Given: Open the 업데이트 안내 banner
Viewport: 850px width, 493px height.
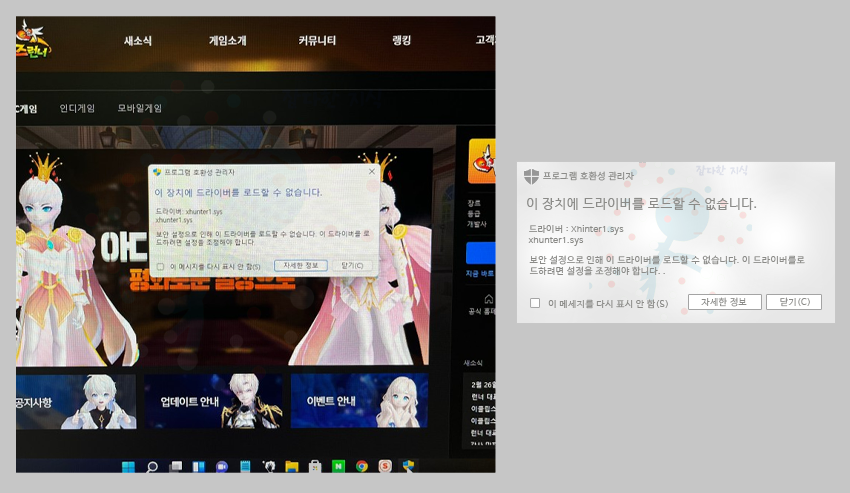Looking at the screenshot, I should click(213, 401).
